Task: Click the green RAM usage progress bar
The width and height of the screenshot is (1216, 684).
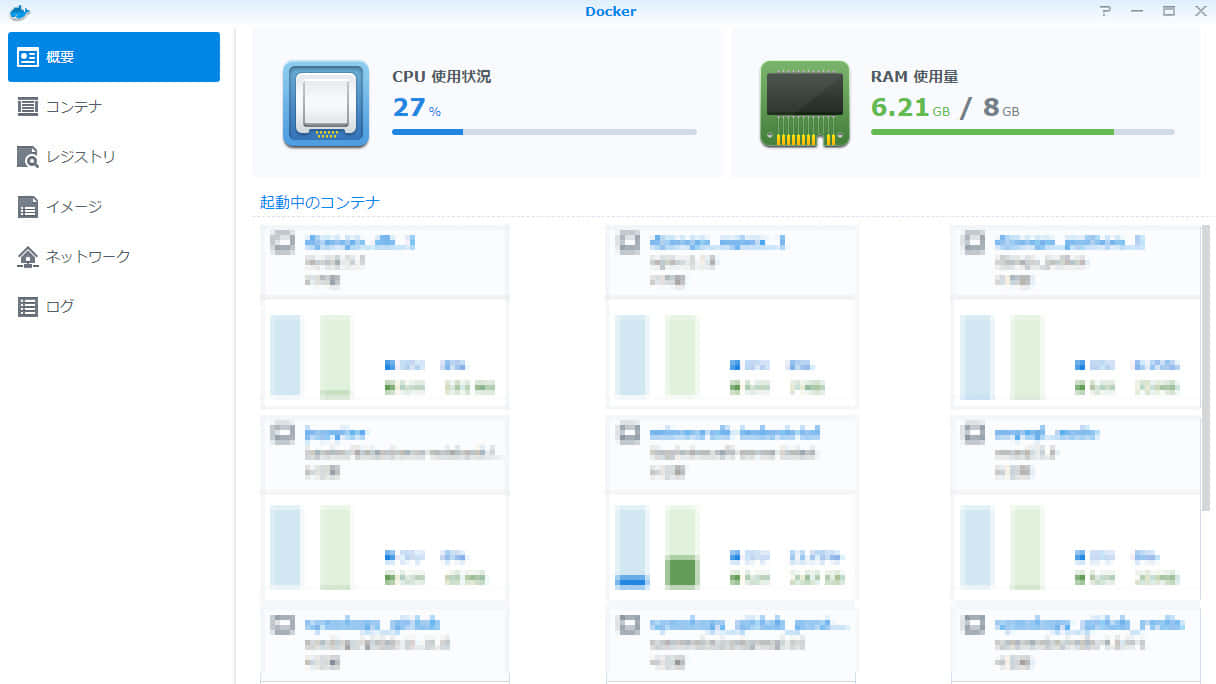Action: pos(1022,132)
